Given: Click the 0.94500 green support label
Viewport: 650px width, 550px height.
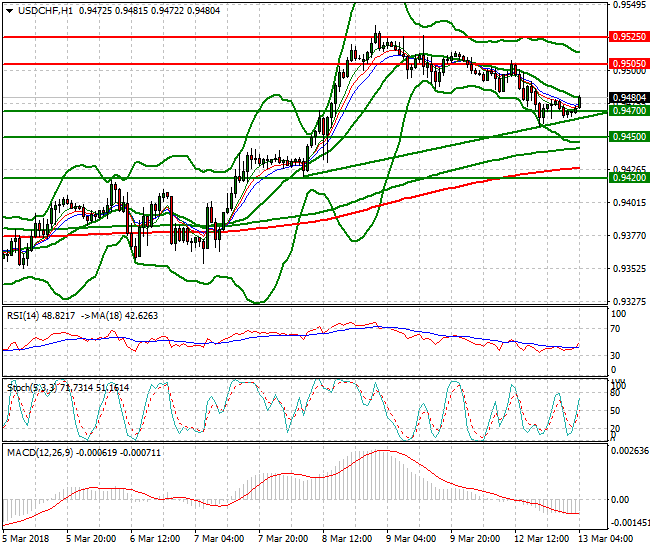Looking at the screenshot, I should point(629,137).
